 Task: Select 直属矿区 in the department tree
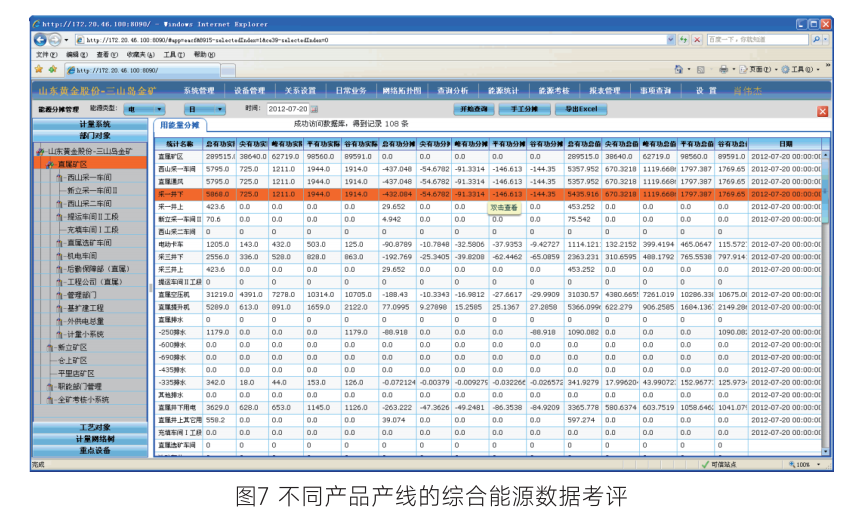point(72,163)
